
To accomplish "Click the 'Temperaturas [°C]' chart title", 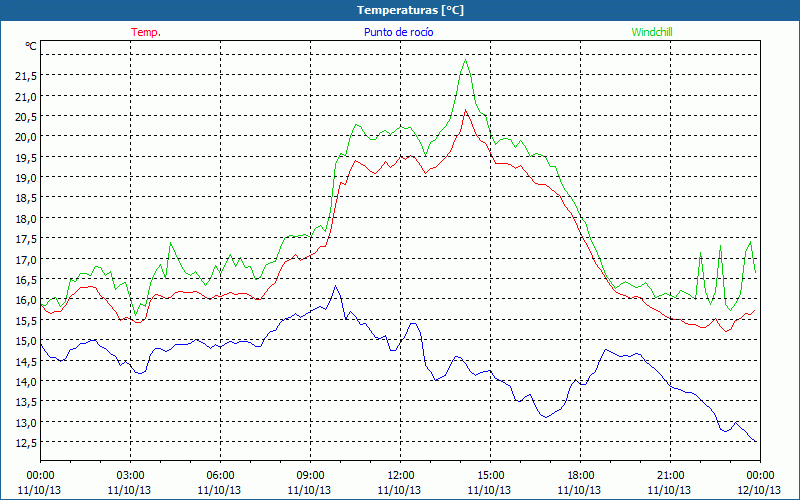I will (x=410, y=10).
